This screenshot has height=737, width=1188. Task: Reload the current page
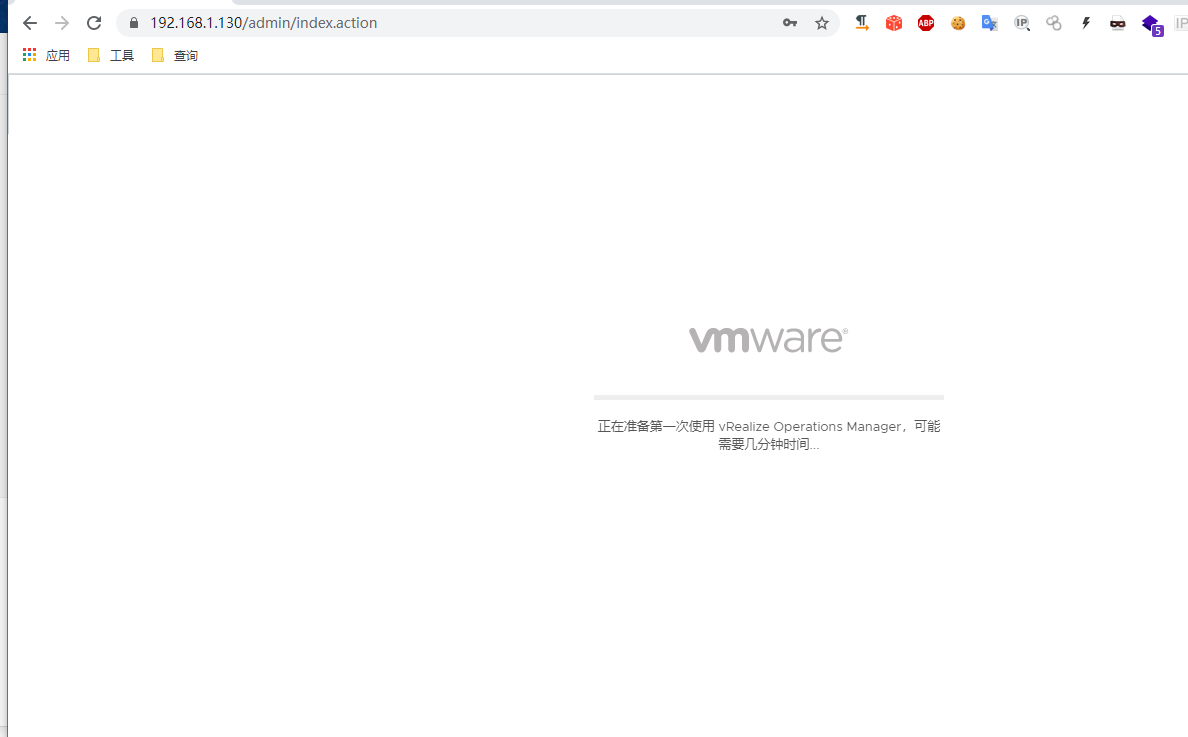click(x=94, y=23)
